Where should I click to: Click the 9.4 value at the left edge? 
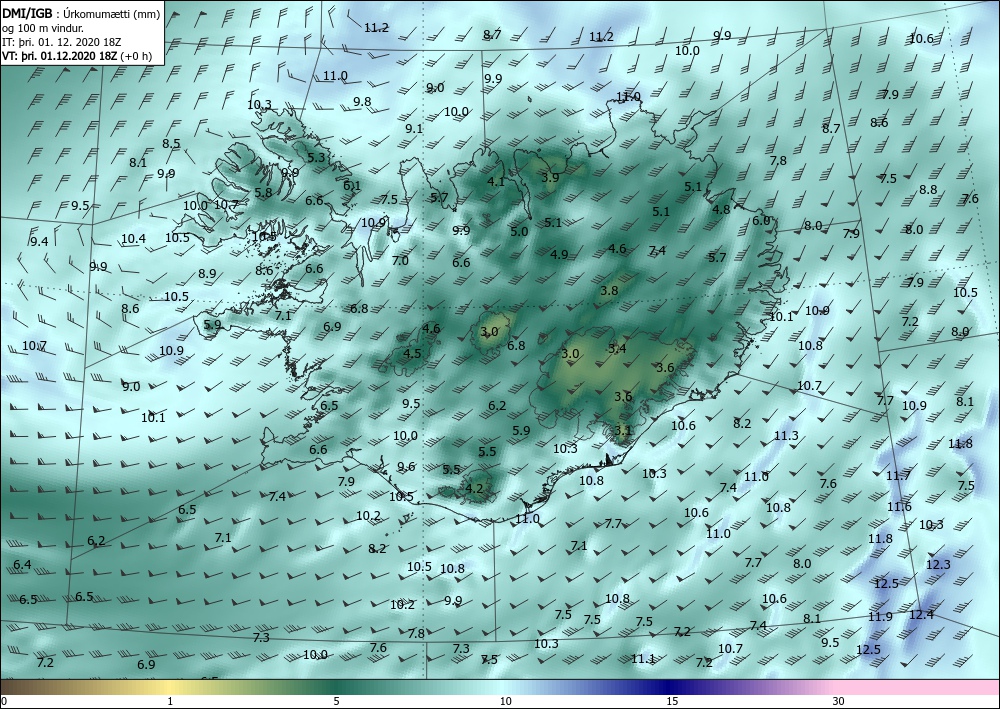[x=39, y=242]
